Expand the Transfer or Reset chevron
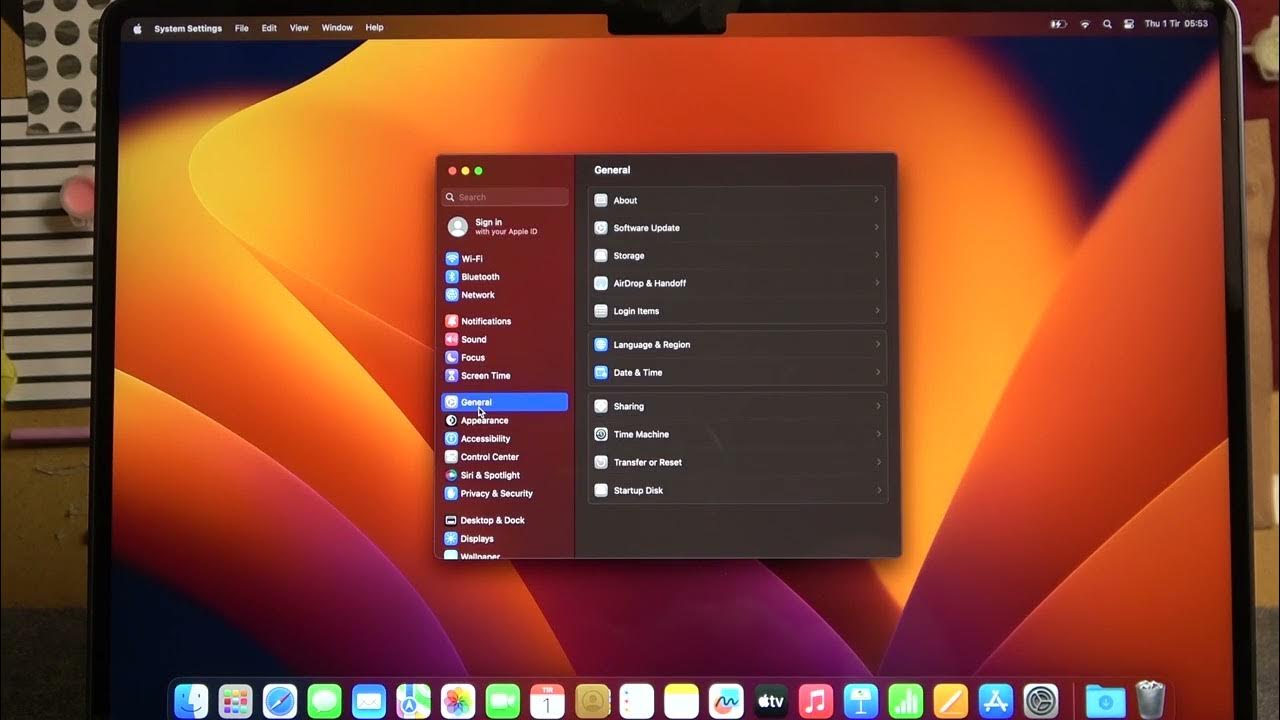Image resolution: width=1280 pixels, height=720 pixels. tap(879, 462)
